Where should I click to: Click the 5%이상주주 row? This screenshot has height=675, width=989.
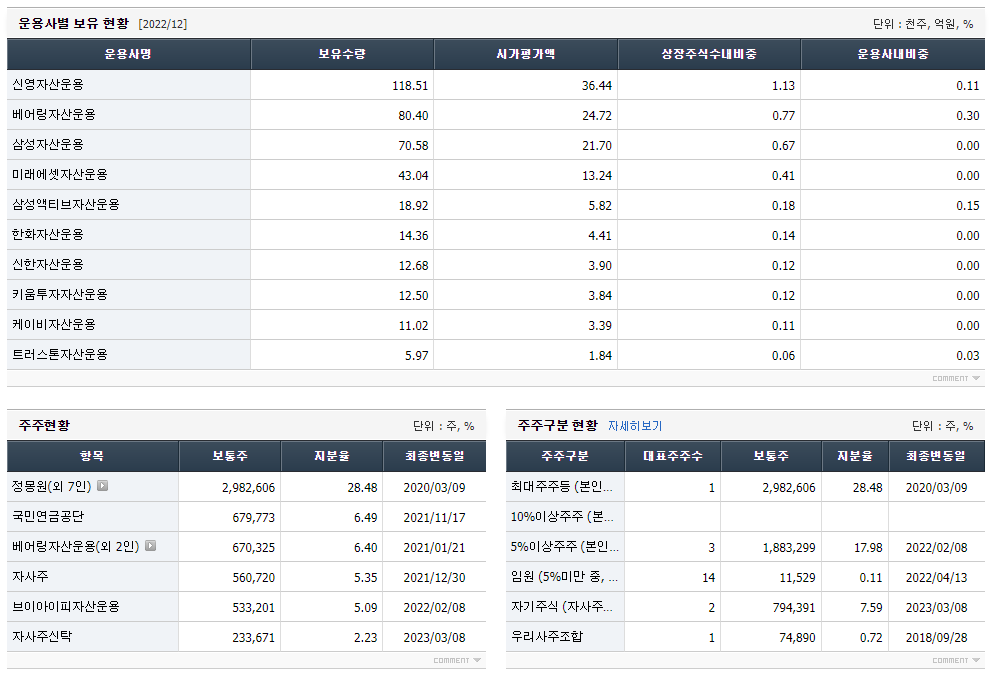click(746, 547)
